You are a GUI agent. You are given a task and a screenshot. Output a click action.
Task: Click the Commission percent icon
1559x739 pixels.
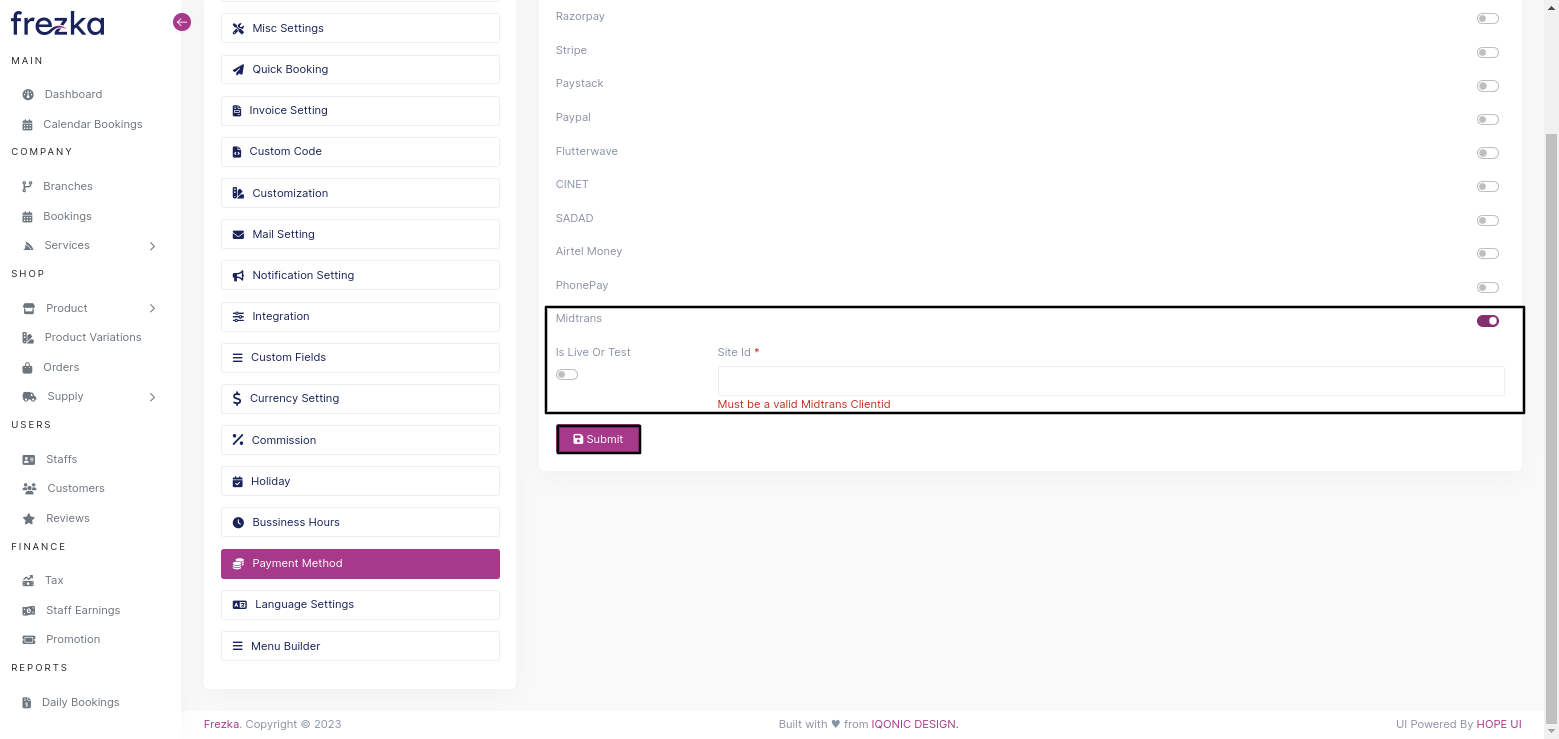(x=238, y=440)
